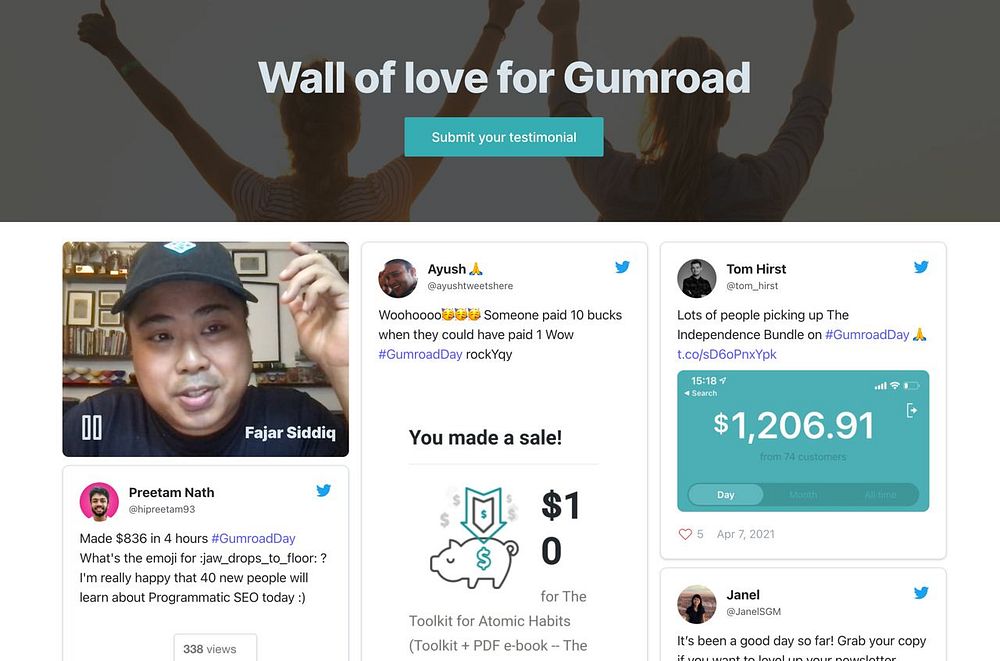
Task: Select the Day tab in earnings card
Action: click(726, 494)
